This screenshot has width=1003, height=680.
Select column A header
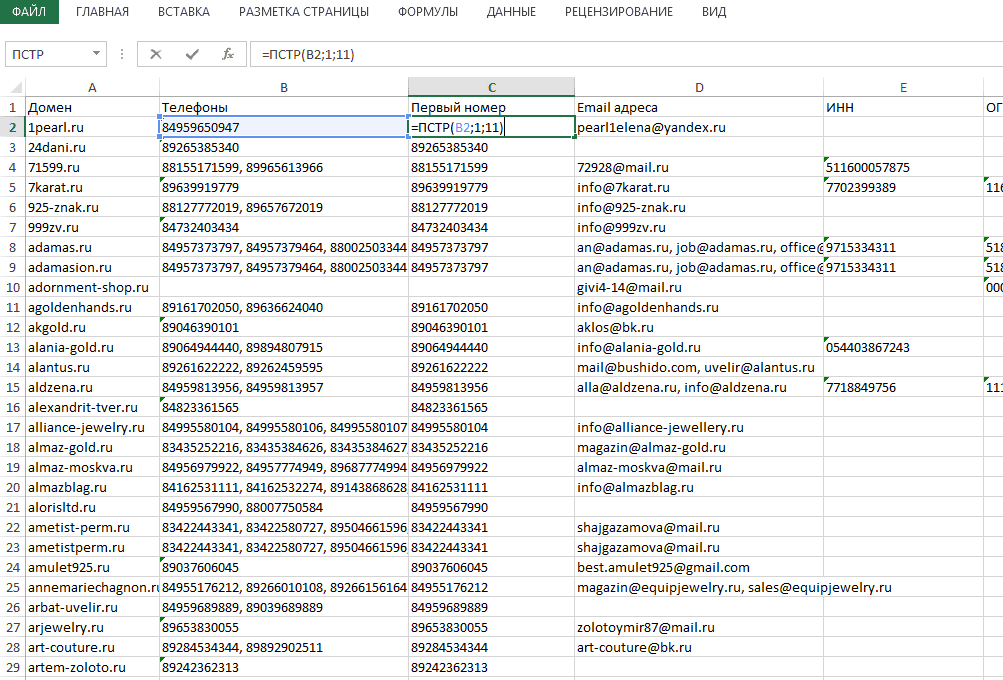click(x=92, y=88)
